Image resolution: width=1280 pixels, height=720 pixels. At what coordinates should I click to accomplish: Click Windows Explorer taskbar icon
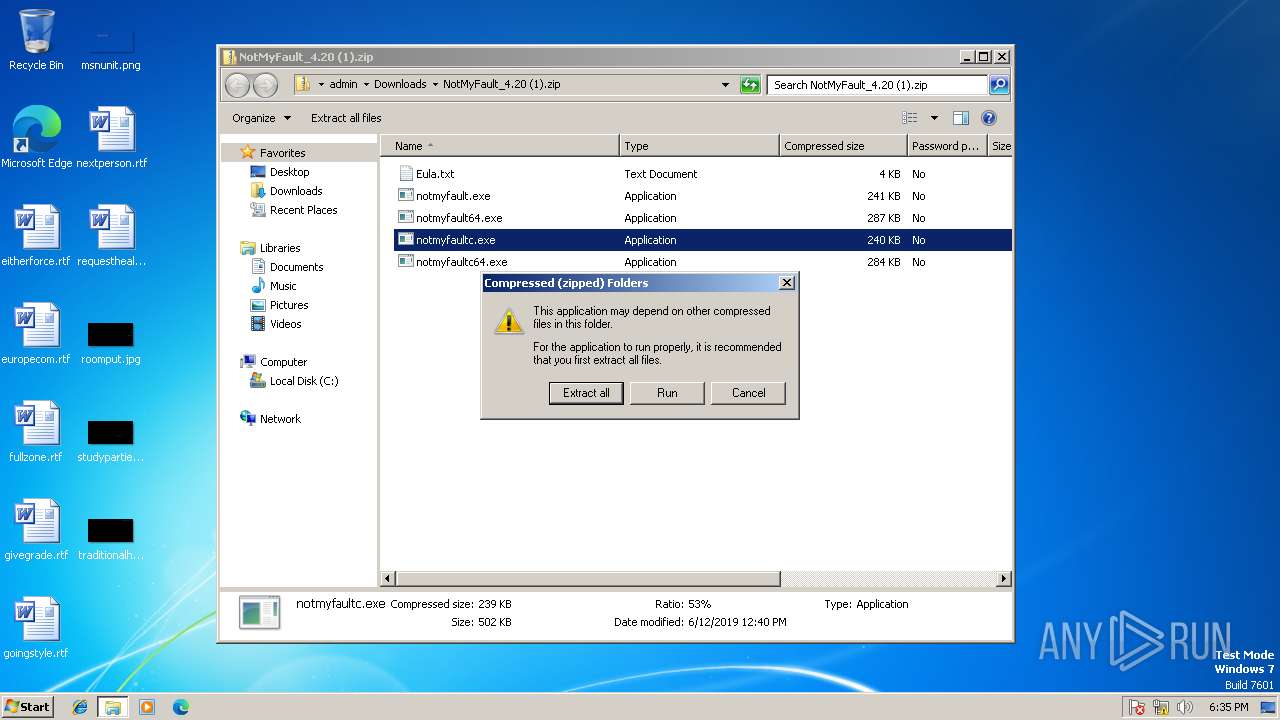tap(113, 707)
